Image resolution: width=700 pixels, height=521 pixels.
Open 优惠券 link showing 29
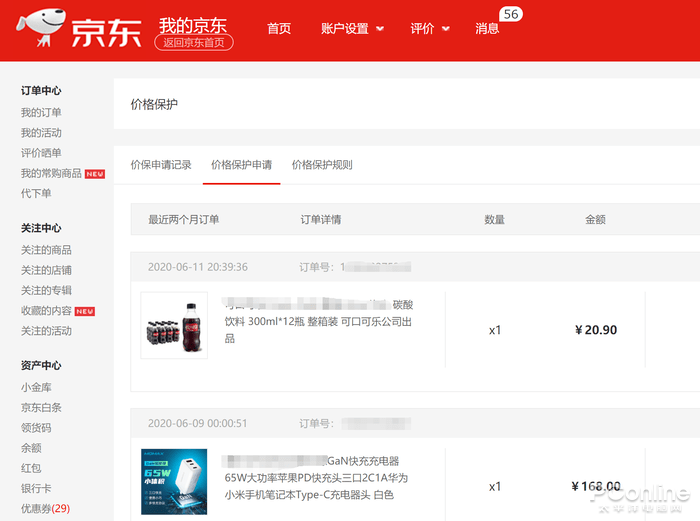tap(45, 509)
